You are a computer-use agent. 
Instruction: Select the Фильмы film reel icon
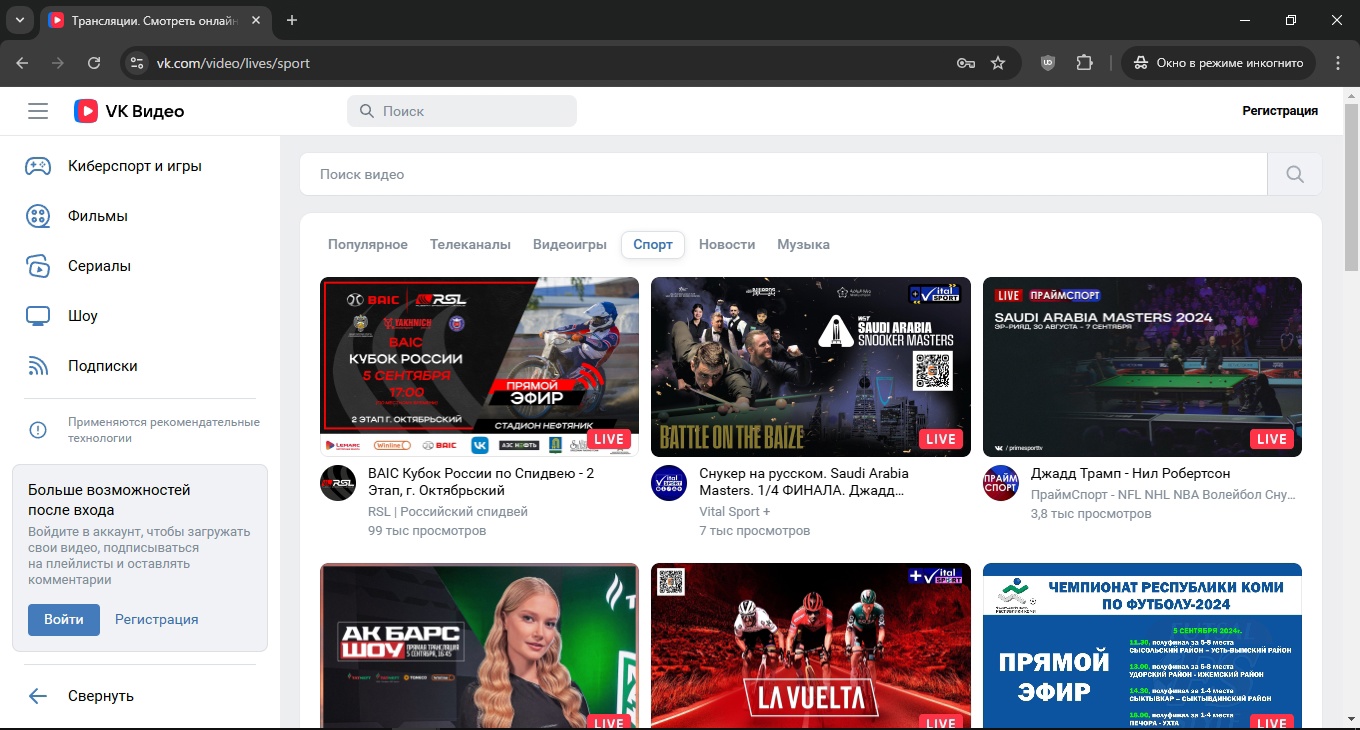(38, 216)
